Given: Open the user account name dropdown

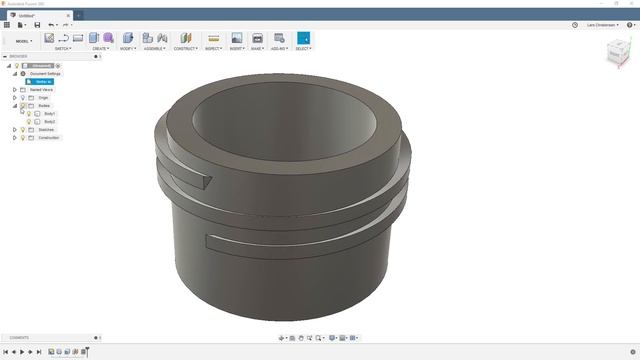Looking at the screenshot, I should point(602,25).
